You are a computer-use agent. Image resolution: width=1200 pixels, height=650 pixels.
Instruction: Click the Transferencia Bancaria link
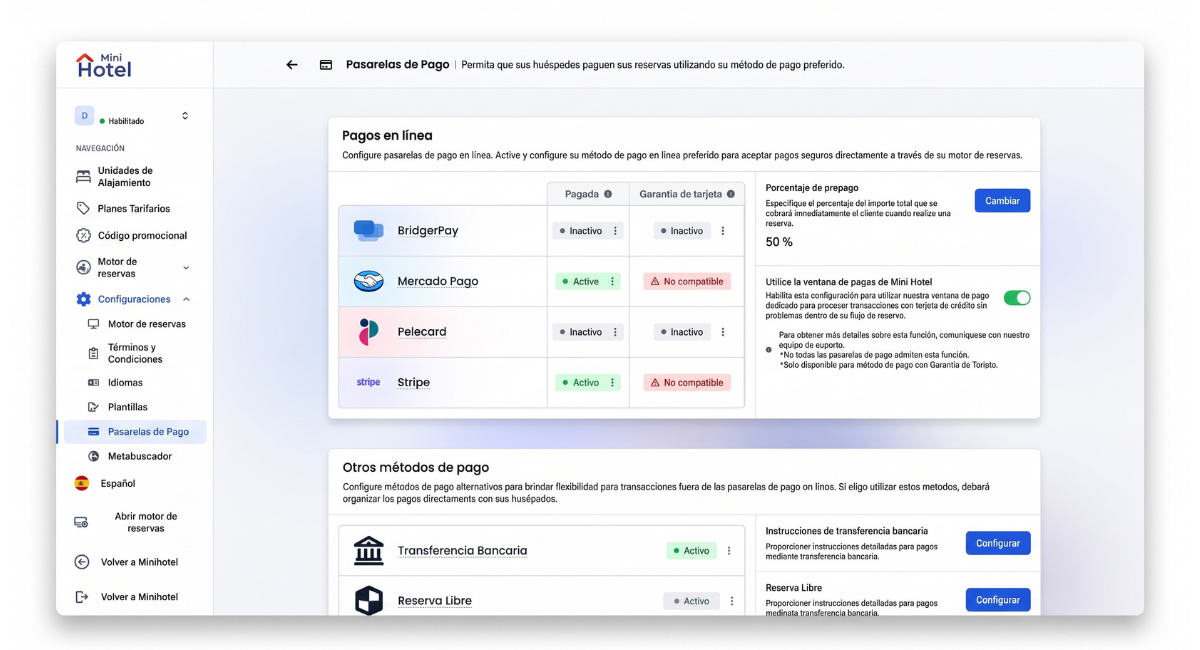(462, 551)
